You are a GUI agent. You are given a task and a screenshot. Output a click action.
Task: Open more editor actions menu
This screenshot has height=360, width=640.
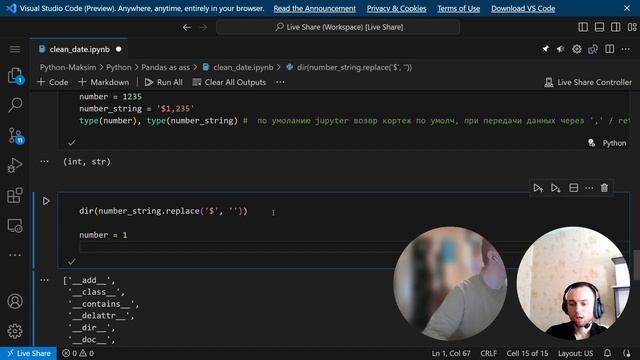[626, 49]
